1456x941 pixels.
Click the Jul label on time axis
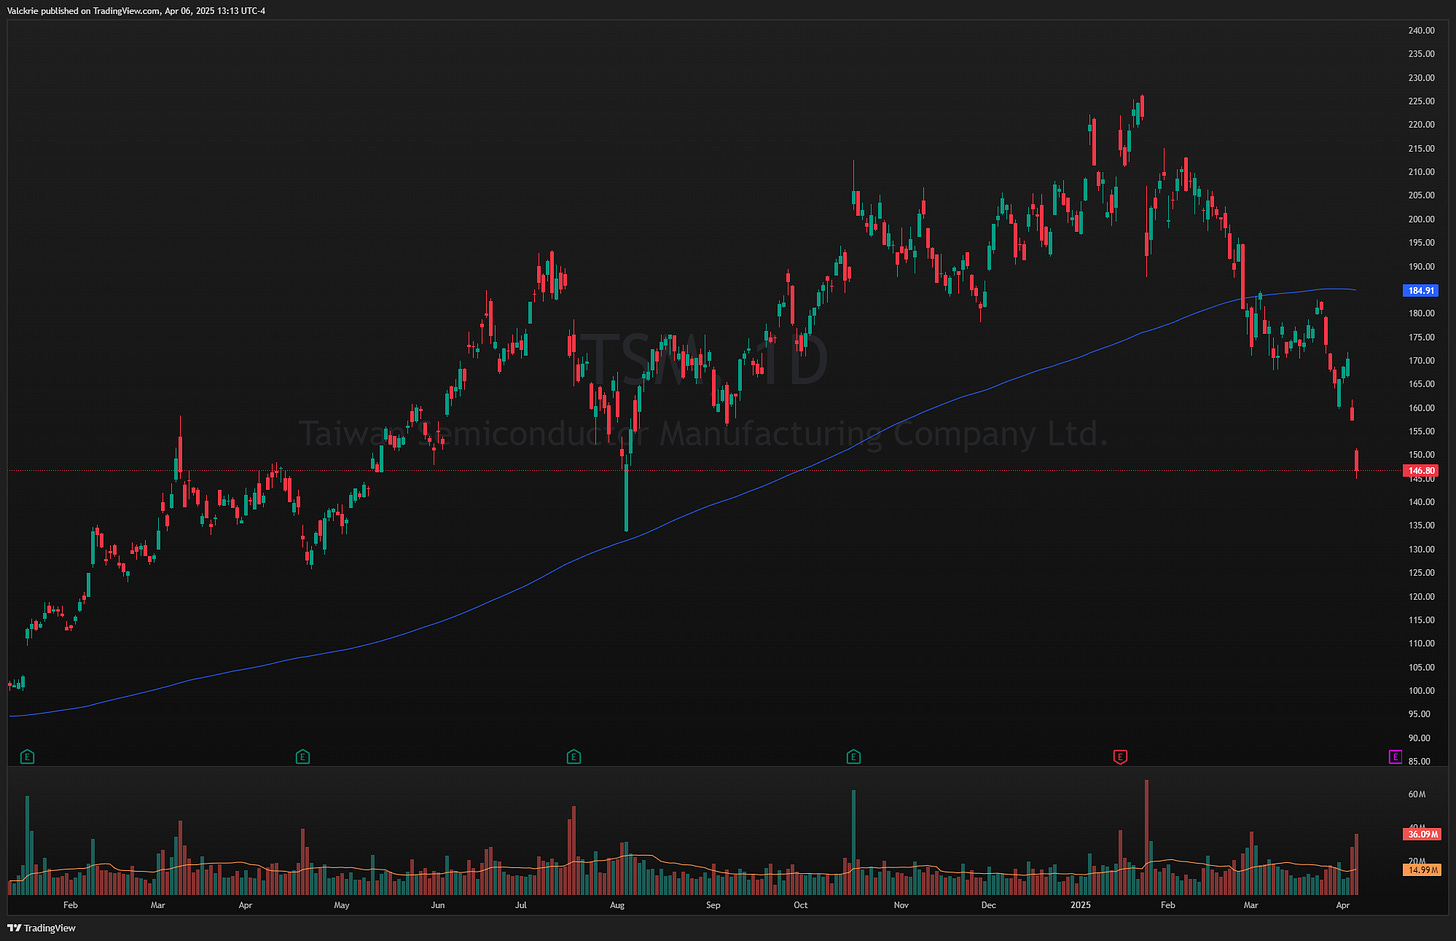521,905
